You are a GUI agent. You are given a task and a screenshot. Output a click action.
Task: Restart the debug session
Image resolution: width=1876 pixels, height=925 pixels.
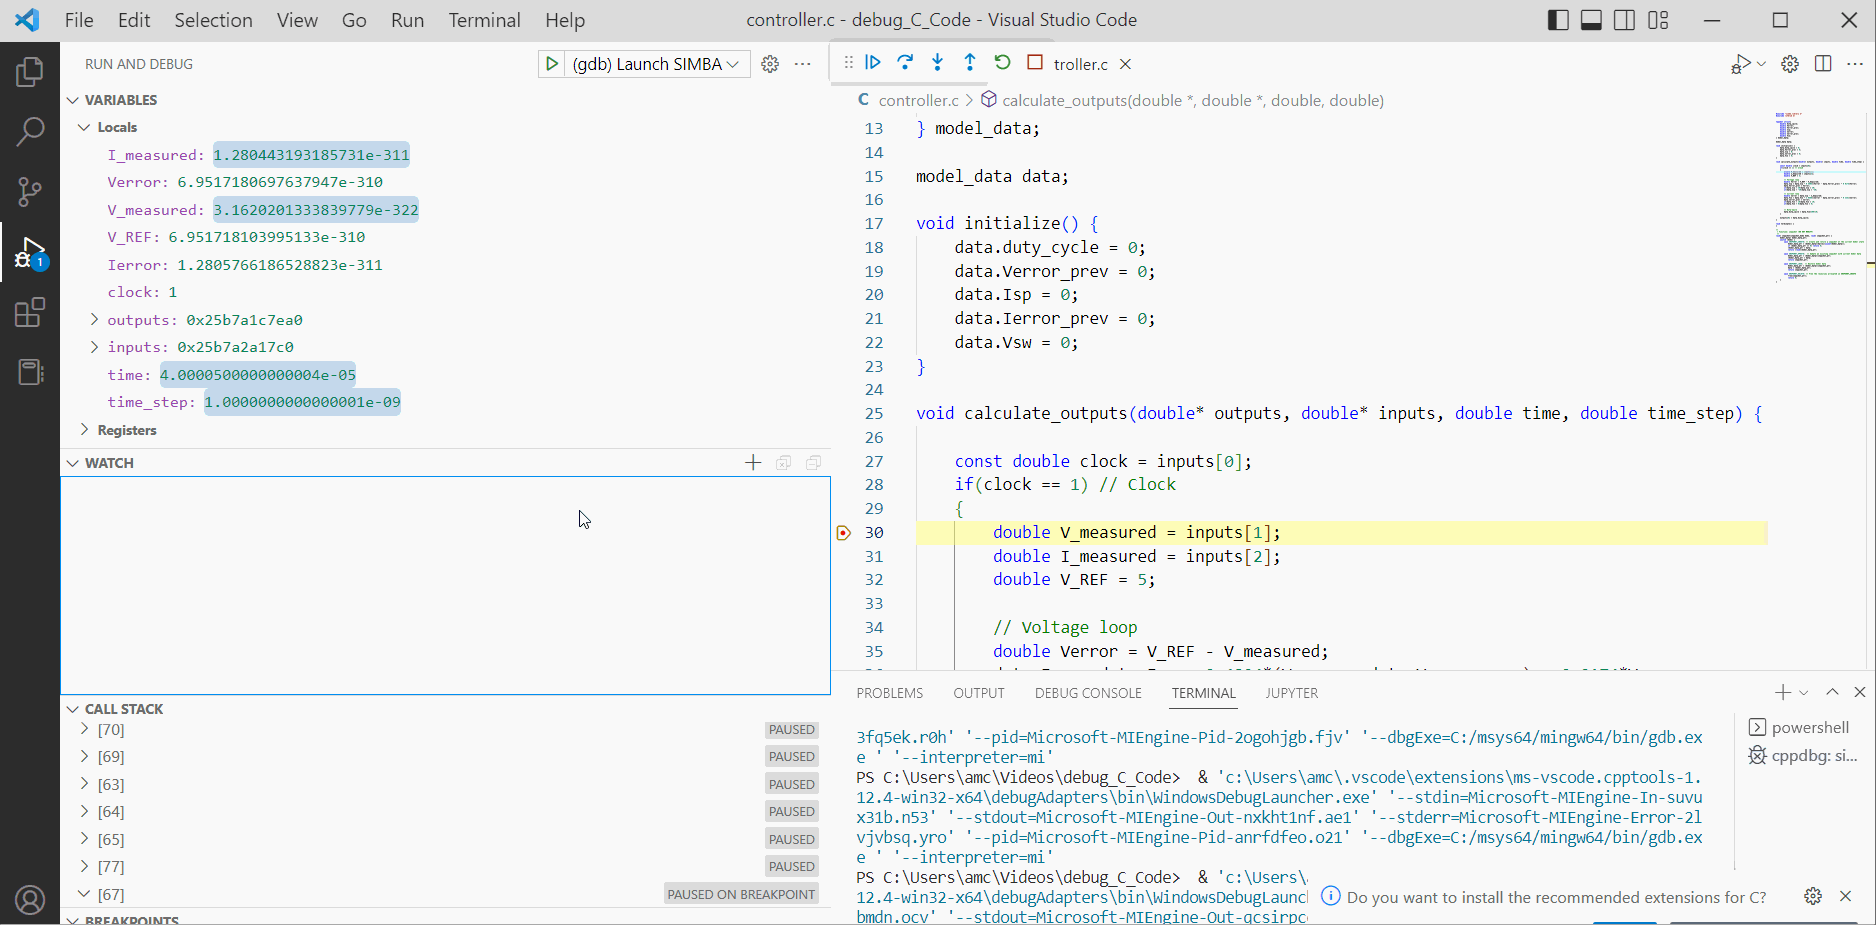point(1002,62)
